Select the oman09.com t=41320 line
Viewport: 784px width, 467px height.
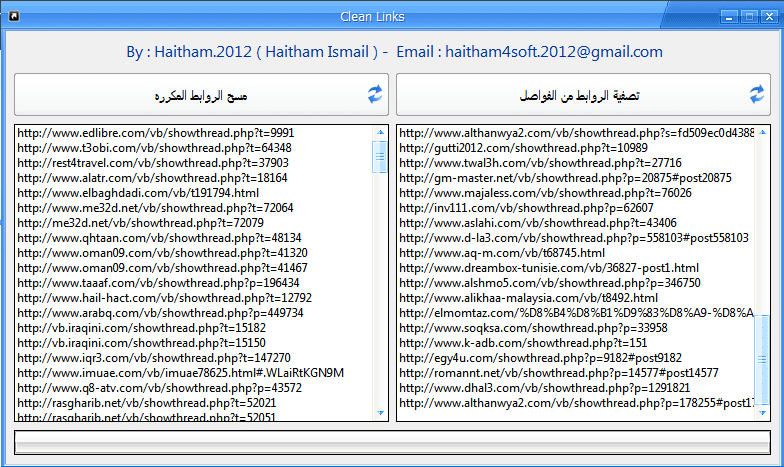click(162, 253)
